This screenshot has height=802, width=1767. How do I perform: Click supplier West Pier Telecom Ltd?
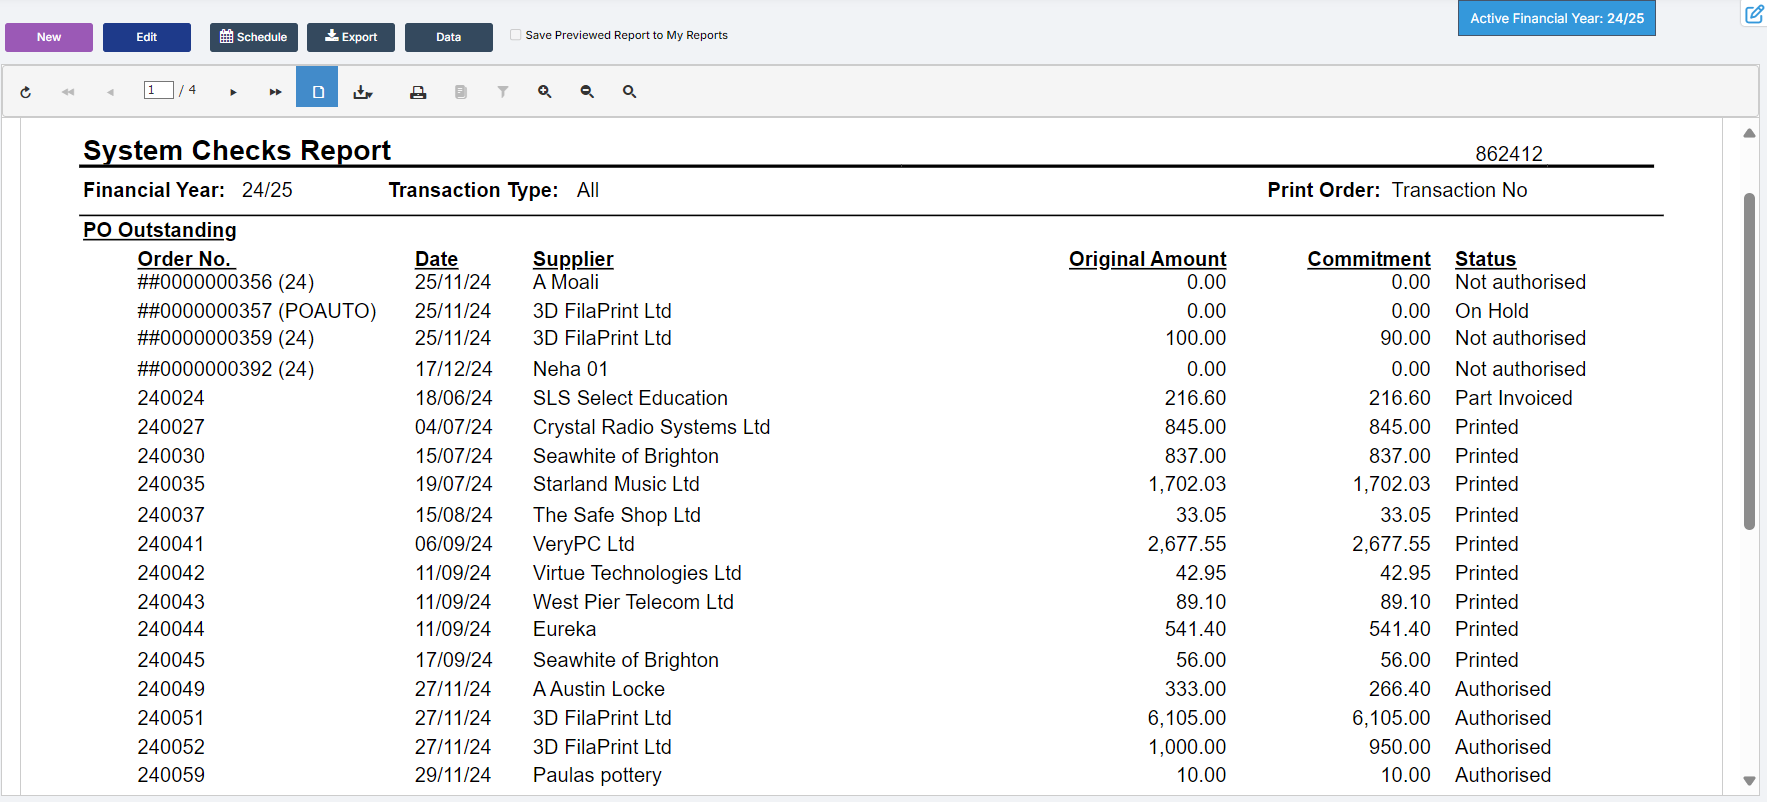pos(633,602)
